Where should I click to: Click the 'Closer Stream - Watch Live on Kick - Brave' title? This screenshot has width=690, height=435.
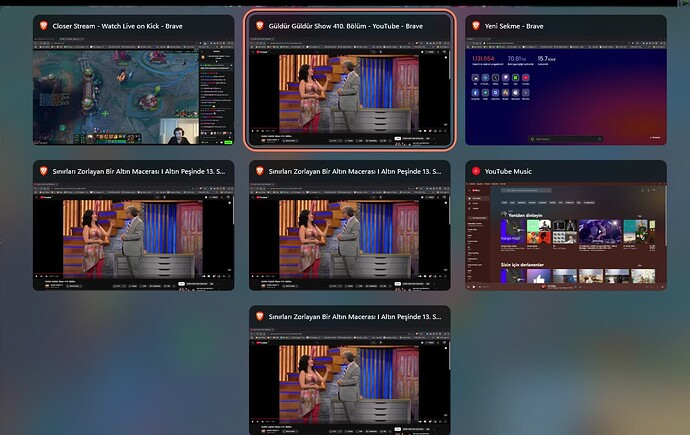click(117, 26)
